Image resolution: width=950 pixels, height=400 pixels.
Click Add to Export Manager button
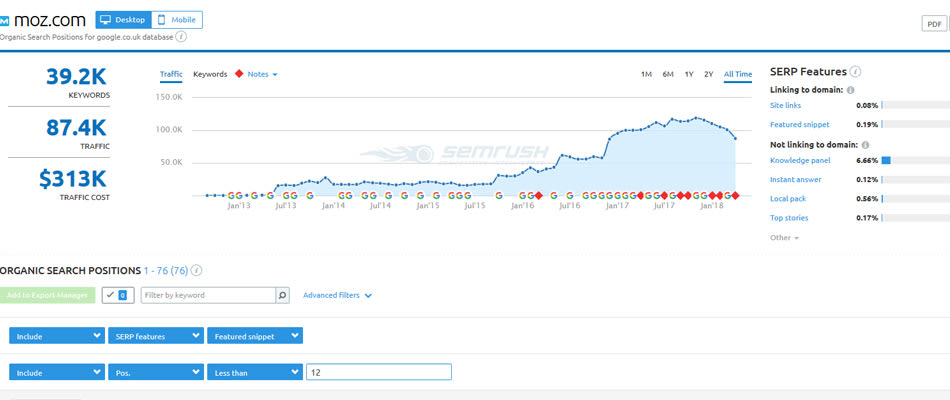[48, 295]
